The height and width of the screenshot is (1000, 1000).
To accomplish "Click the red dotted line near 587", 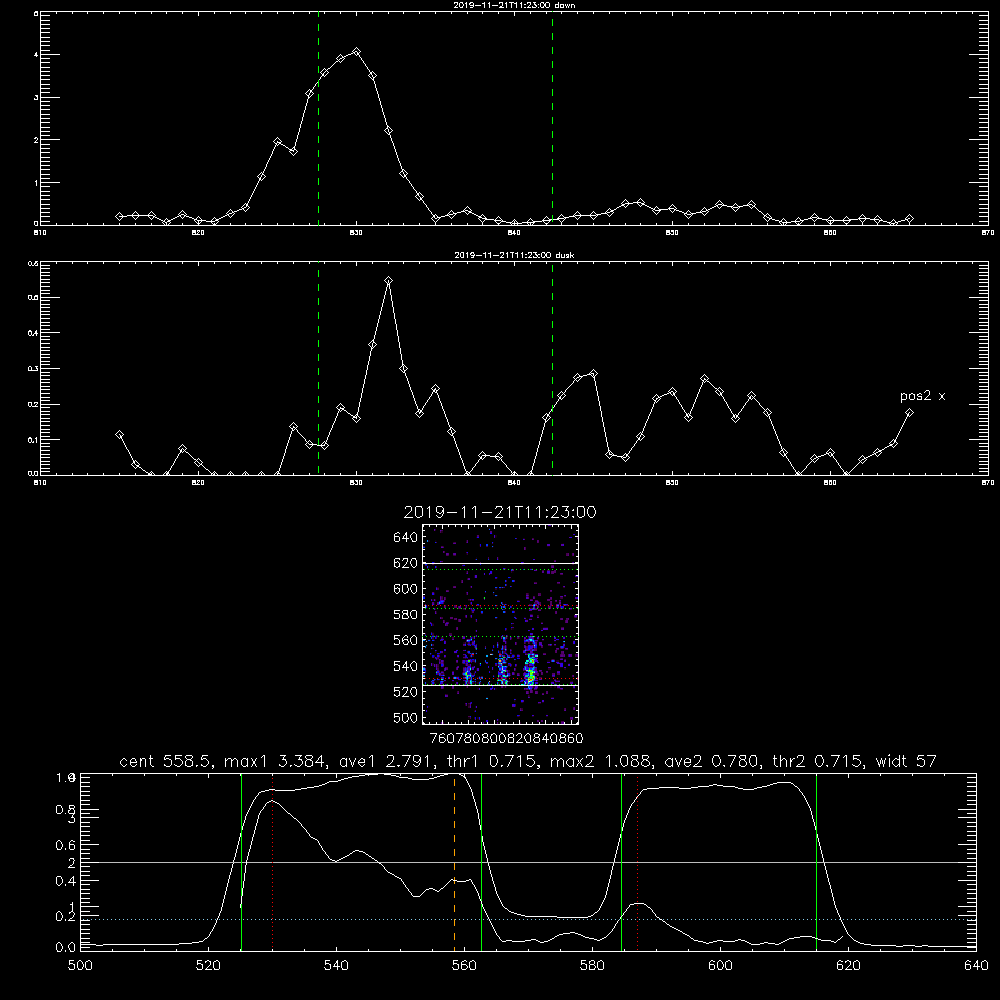I will (637, 862).
